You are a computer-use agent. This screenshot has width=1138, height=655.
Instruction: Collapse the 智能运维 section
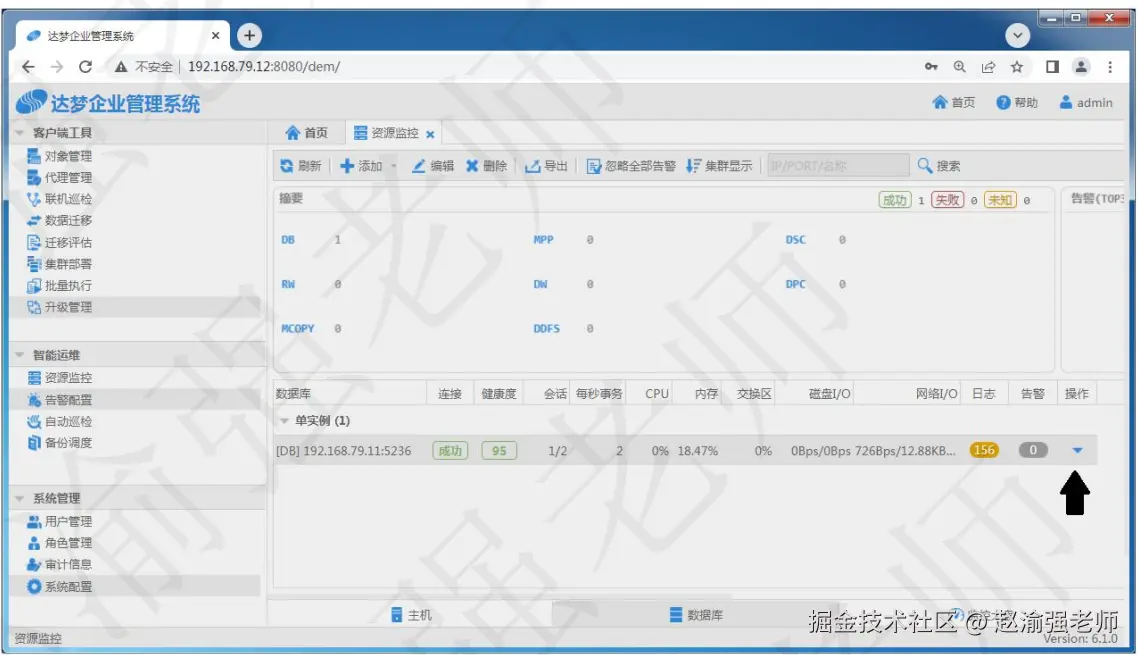[x=20, y=355]
